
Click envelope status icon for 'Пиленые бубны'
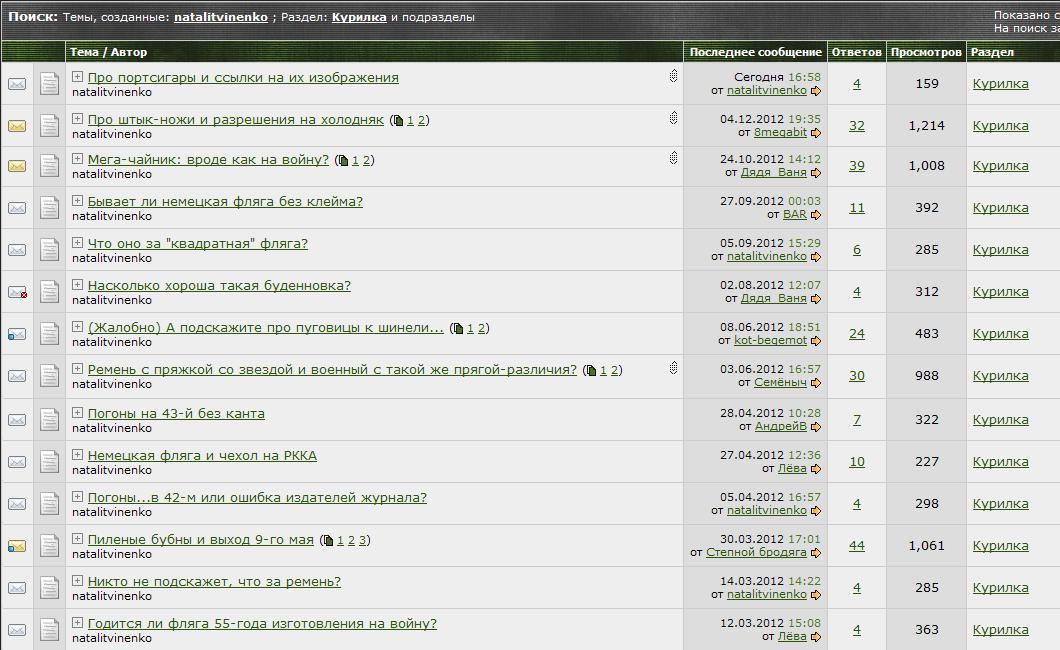click(17, 546)
